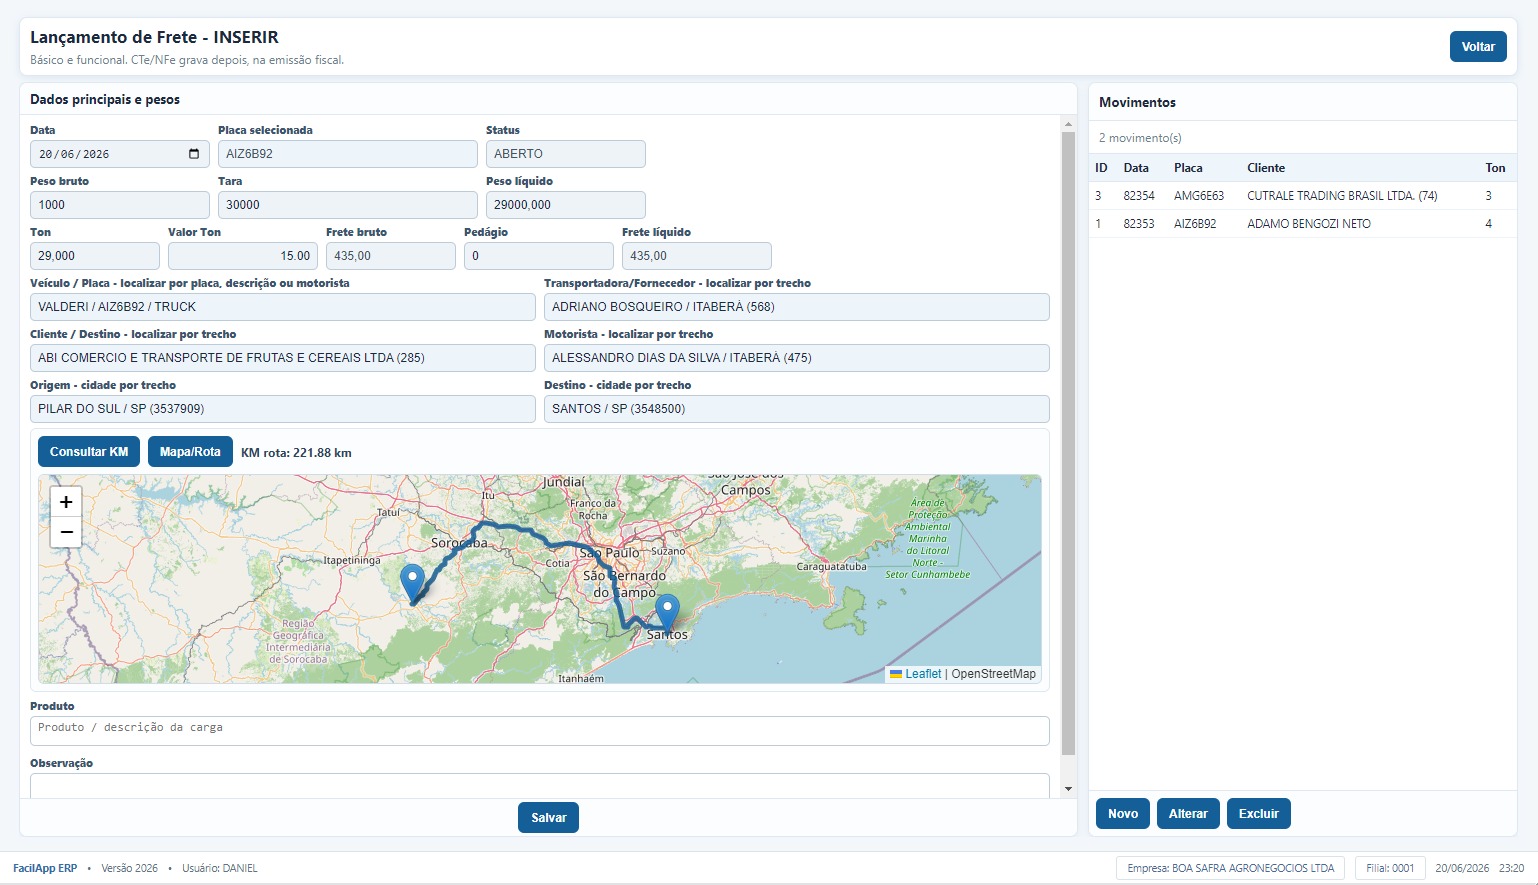Zoom out on the route map
1538x885 pixels.
click(66, 532)
